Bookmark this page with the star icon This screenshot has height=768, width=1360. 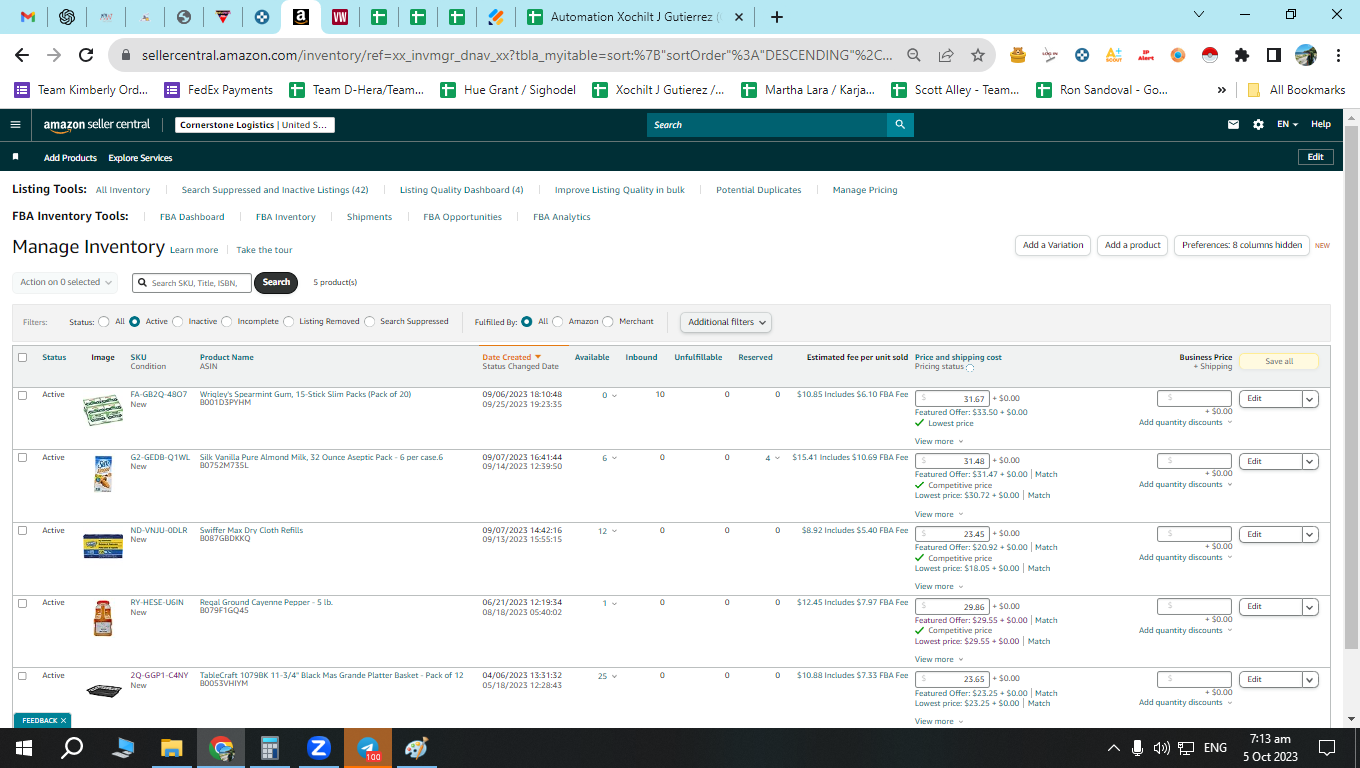click(x=978, y=55)
